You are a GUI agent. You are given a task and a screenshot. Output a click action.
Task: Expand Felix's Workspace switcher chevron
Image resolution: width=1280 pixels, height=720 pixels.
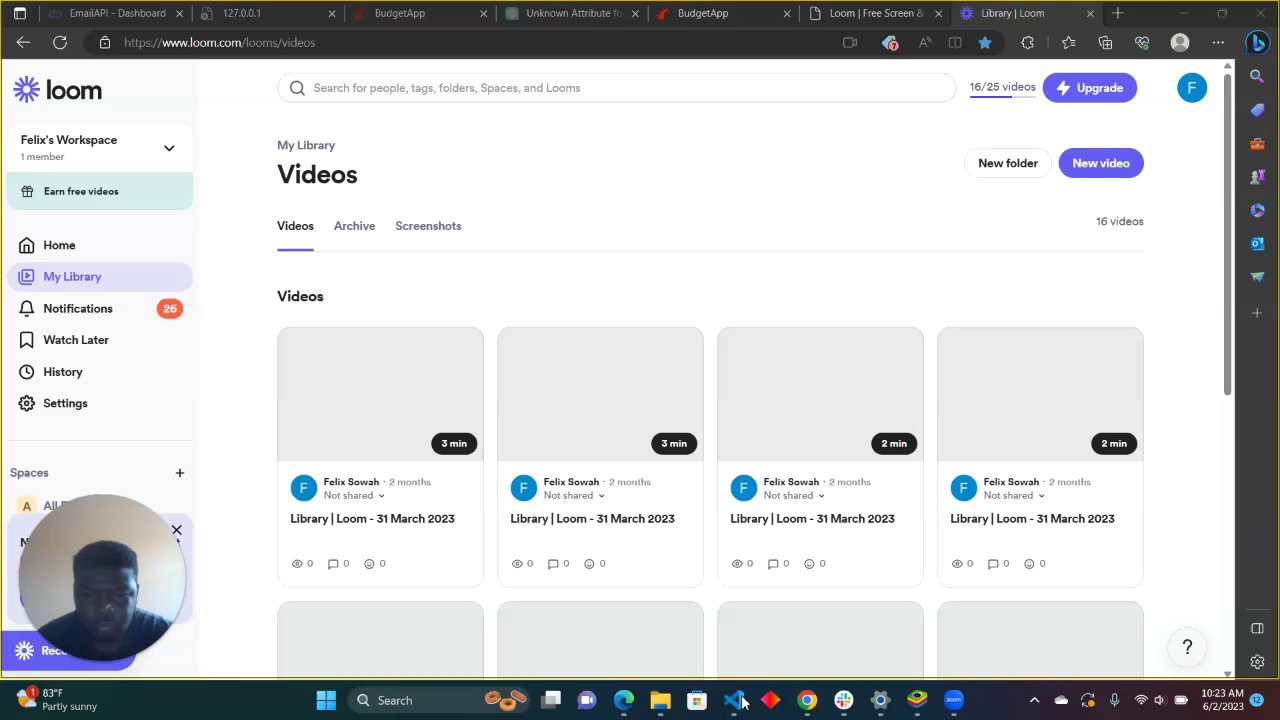click(169, 148)
